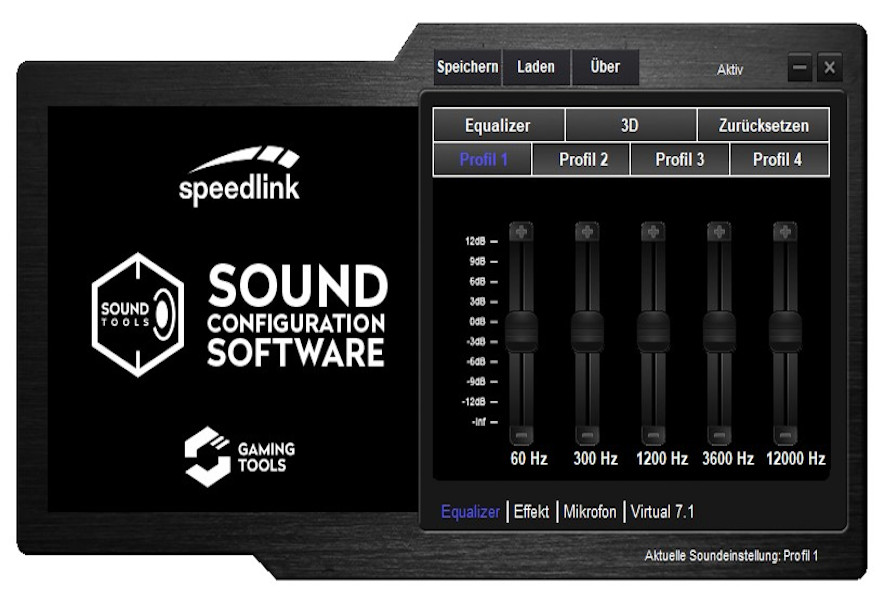The image size is (885, 602).
Task: Click the 1200 Hz slider handle
Action: [x=653, y=331]
